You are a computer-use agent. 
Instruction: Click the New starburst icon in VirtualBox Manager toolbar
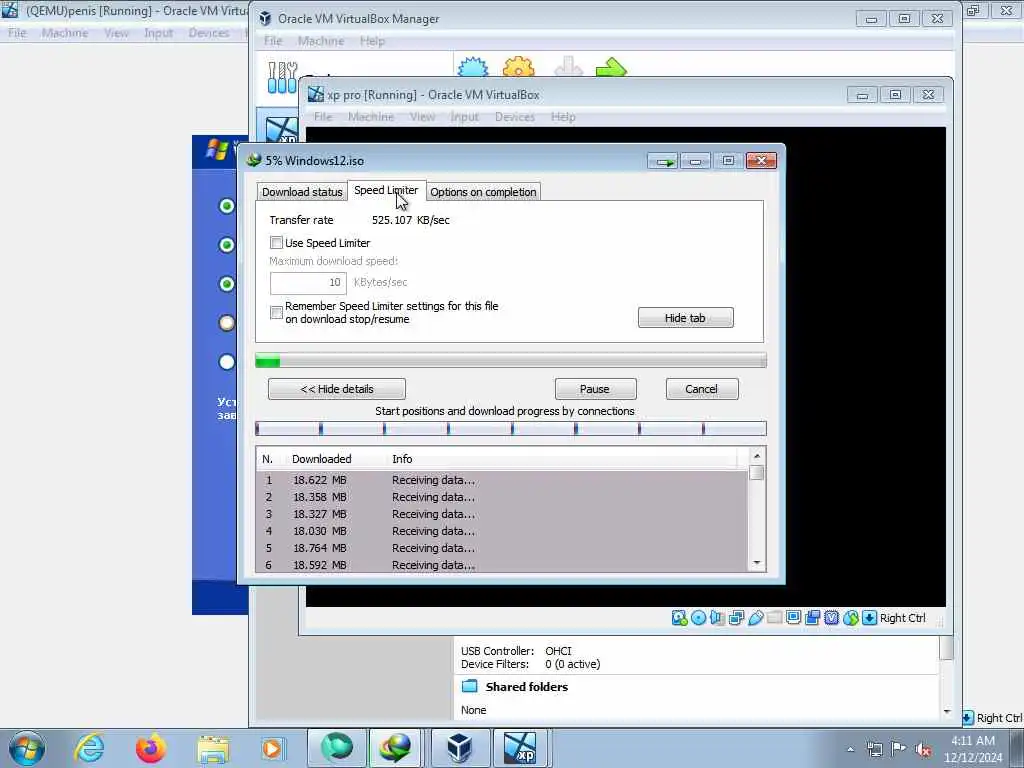pyautogui.click(x=473, y=67)
